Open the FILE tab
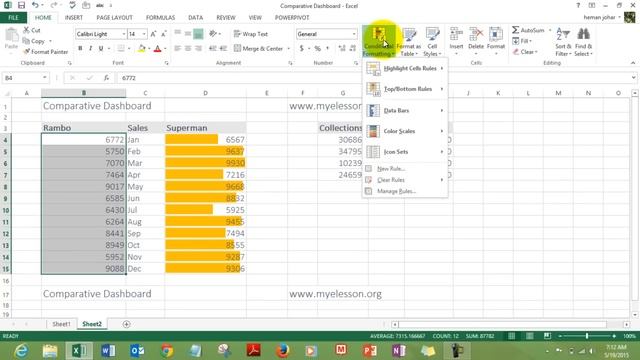 [13, 18]
